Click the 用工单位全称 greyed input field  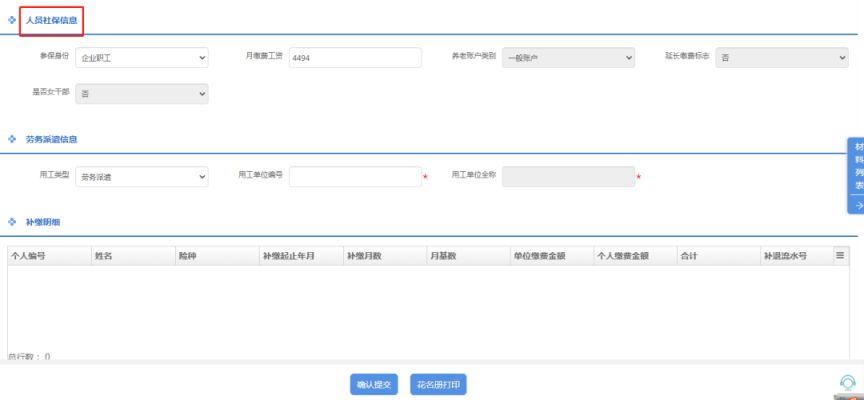pyautogui.click(x=568, y=176)
